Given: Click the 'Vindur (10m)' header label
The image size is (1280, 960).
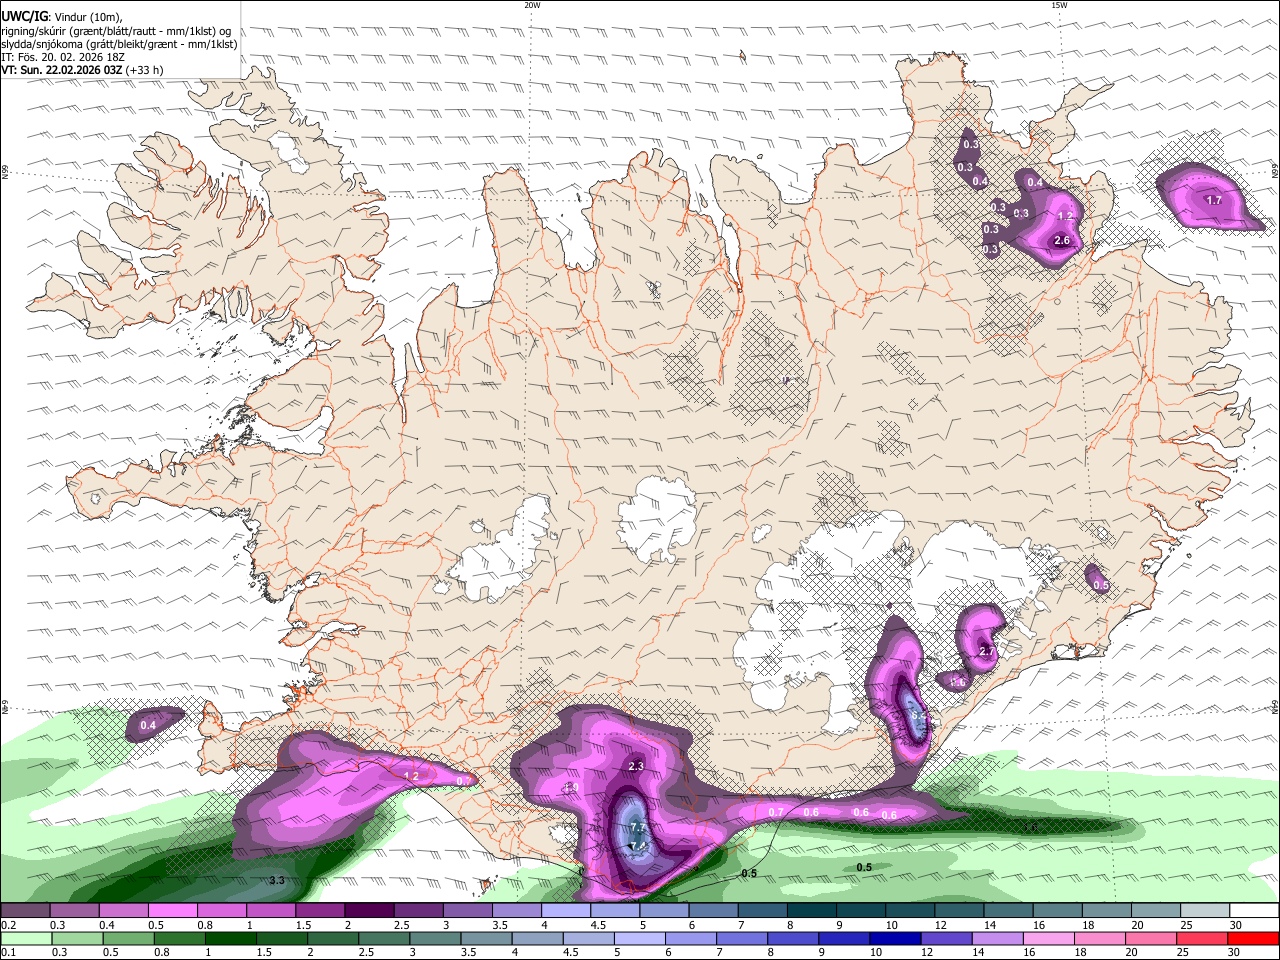Looking at the screenshot, I should pyautogui.click(x=87, y=17).
